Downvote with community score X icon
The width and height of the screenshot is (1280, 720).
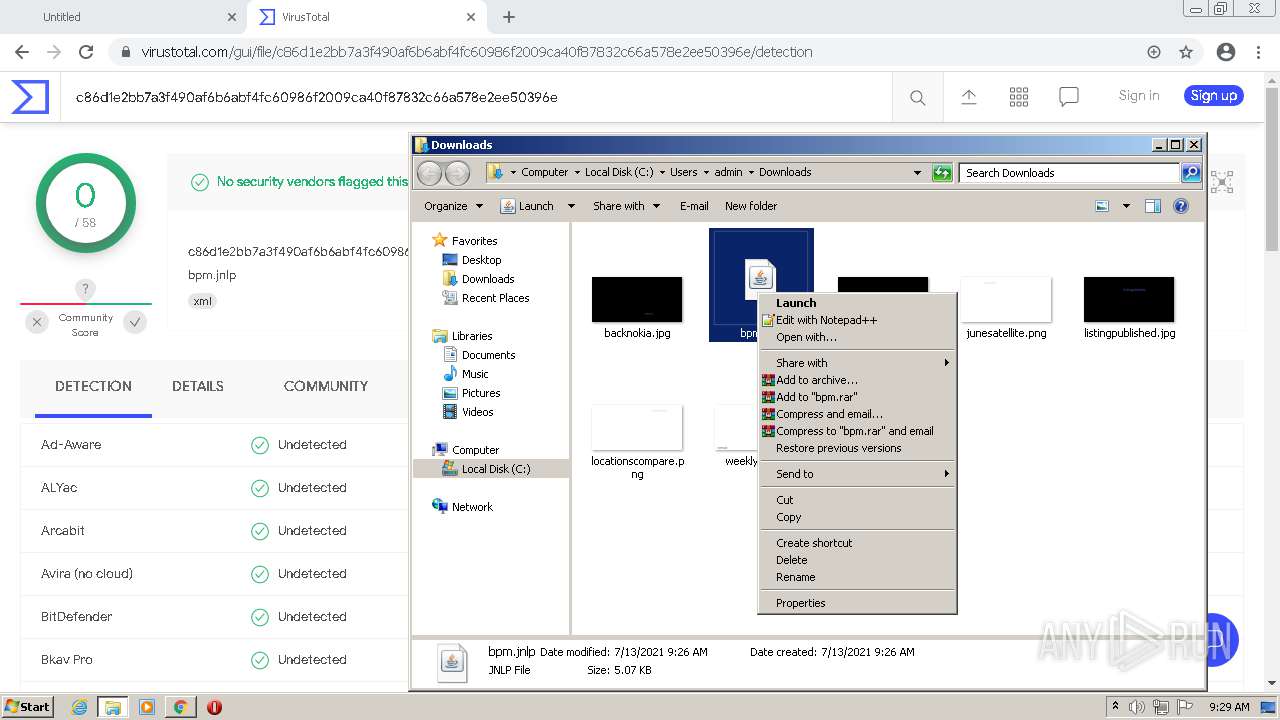click(37, 322)
